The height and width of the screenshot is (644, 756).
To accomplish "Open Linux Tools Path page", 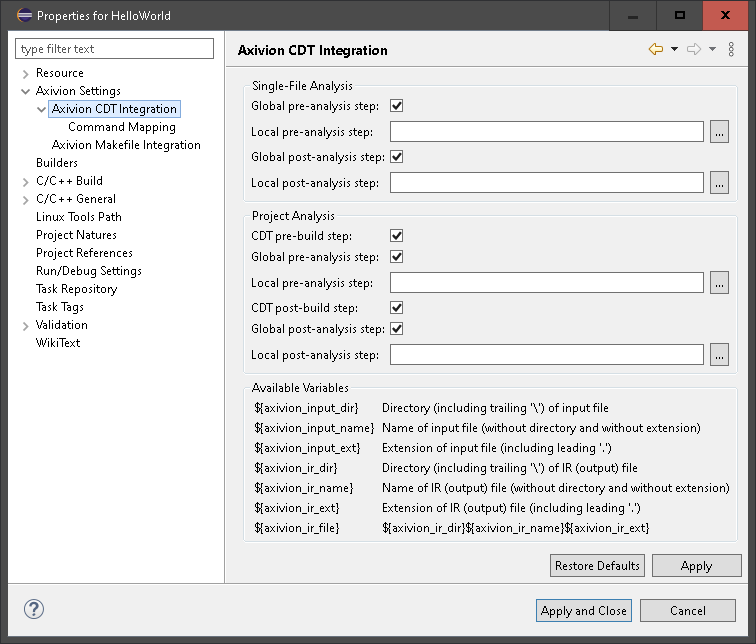I will 79,216.
